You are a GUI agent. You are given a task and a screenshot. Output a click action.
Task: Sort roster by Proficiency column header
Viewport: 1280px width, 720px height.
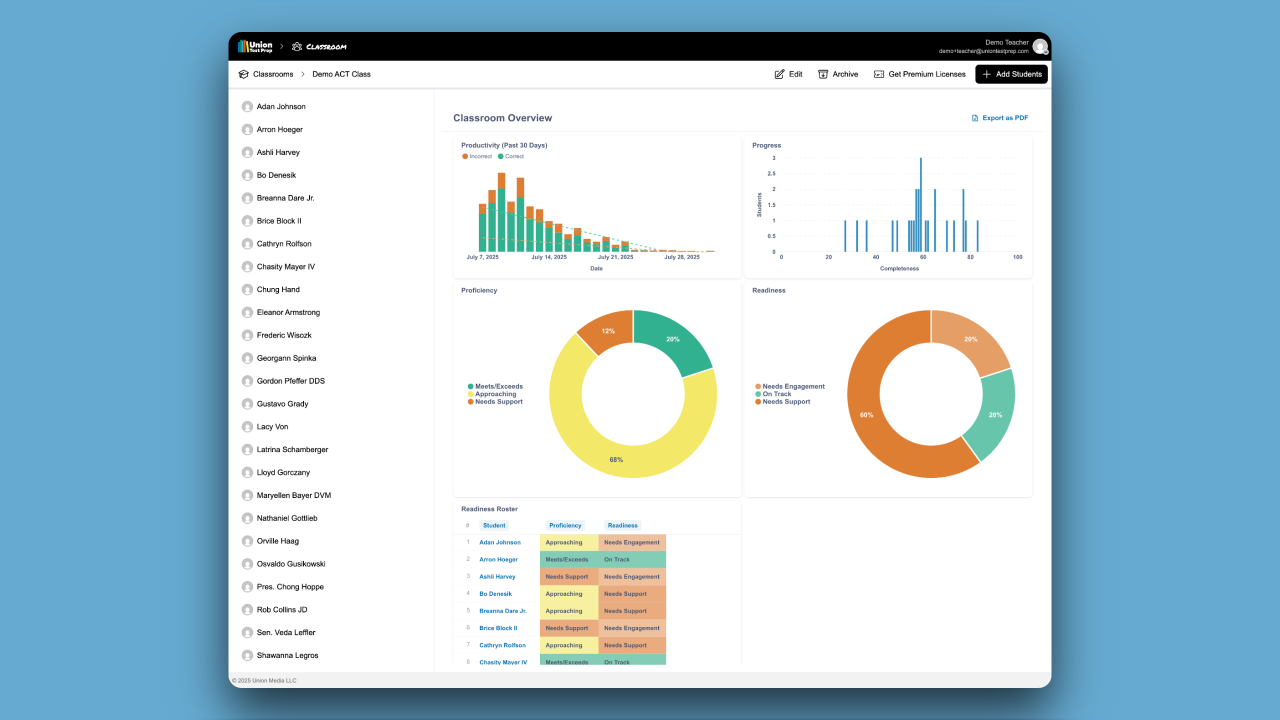tap(564, 525)
